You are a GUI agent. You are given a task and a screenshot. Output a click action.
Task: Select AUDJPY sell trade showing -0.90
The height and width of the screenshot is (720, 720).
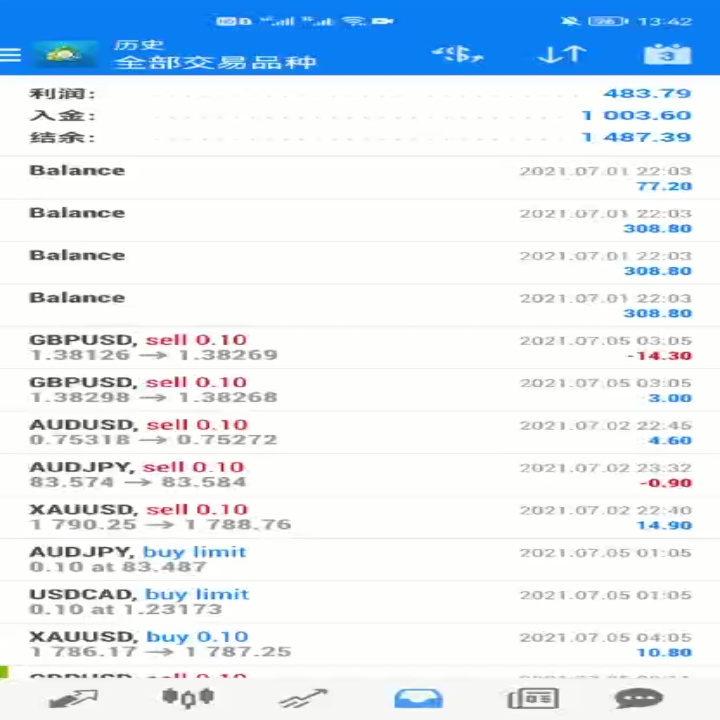click(360, 475)
